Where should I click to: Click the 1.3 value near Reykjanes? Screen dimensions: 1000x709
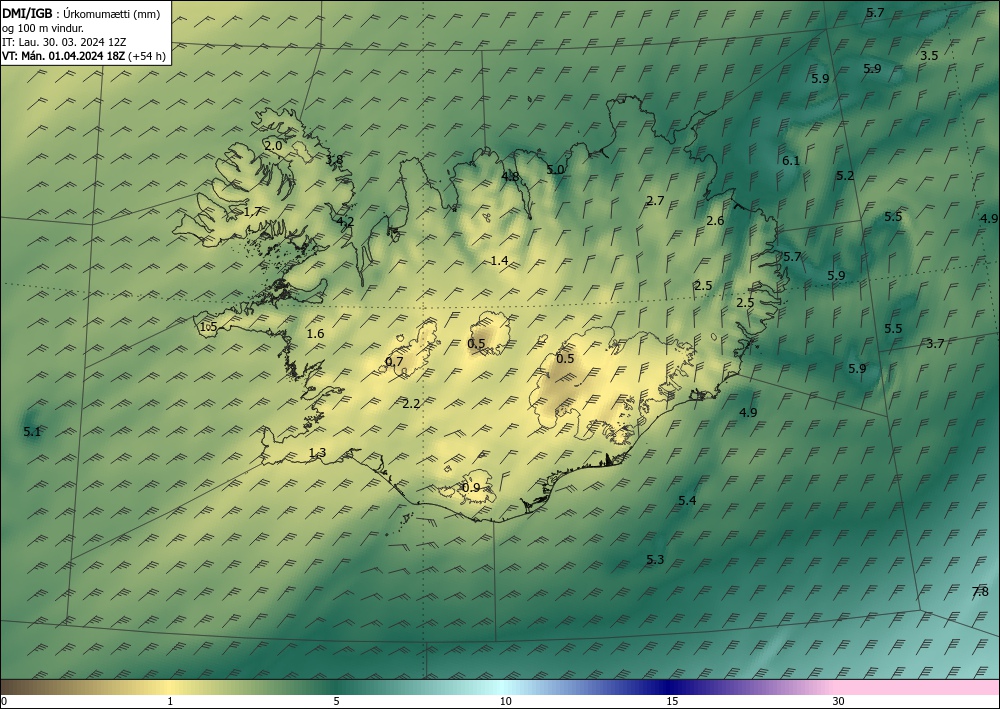pyautogui.click(x=317, y=453)
